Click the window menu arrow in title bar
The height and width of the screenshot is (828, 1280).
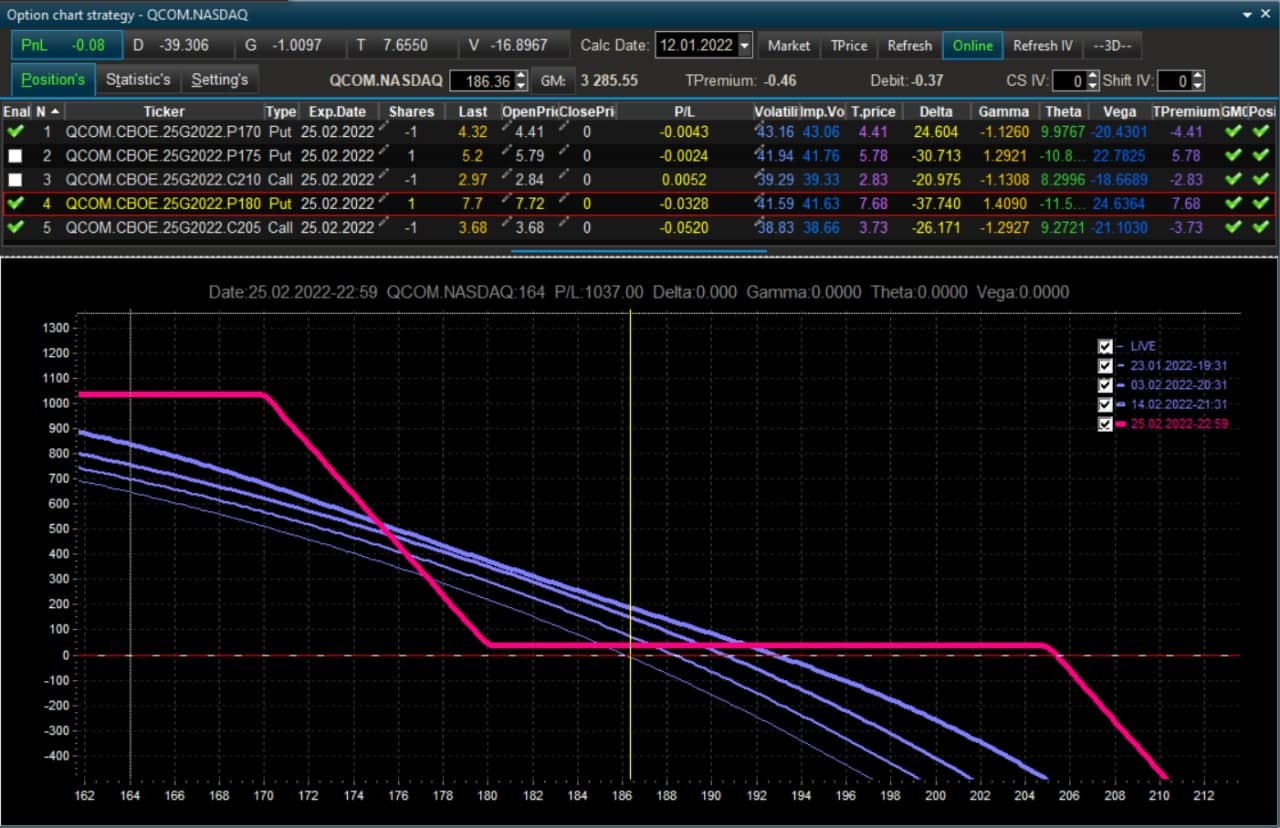click(x=1248, y=15)
